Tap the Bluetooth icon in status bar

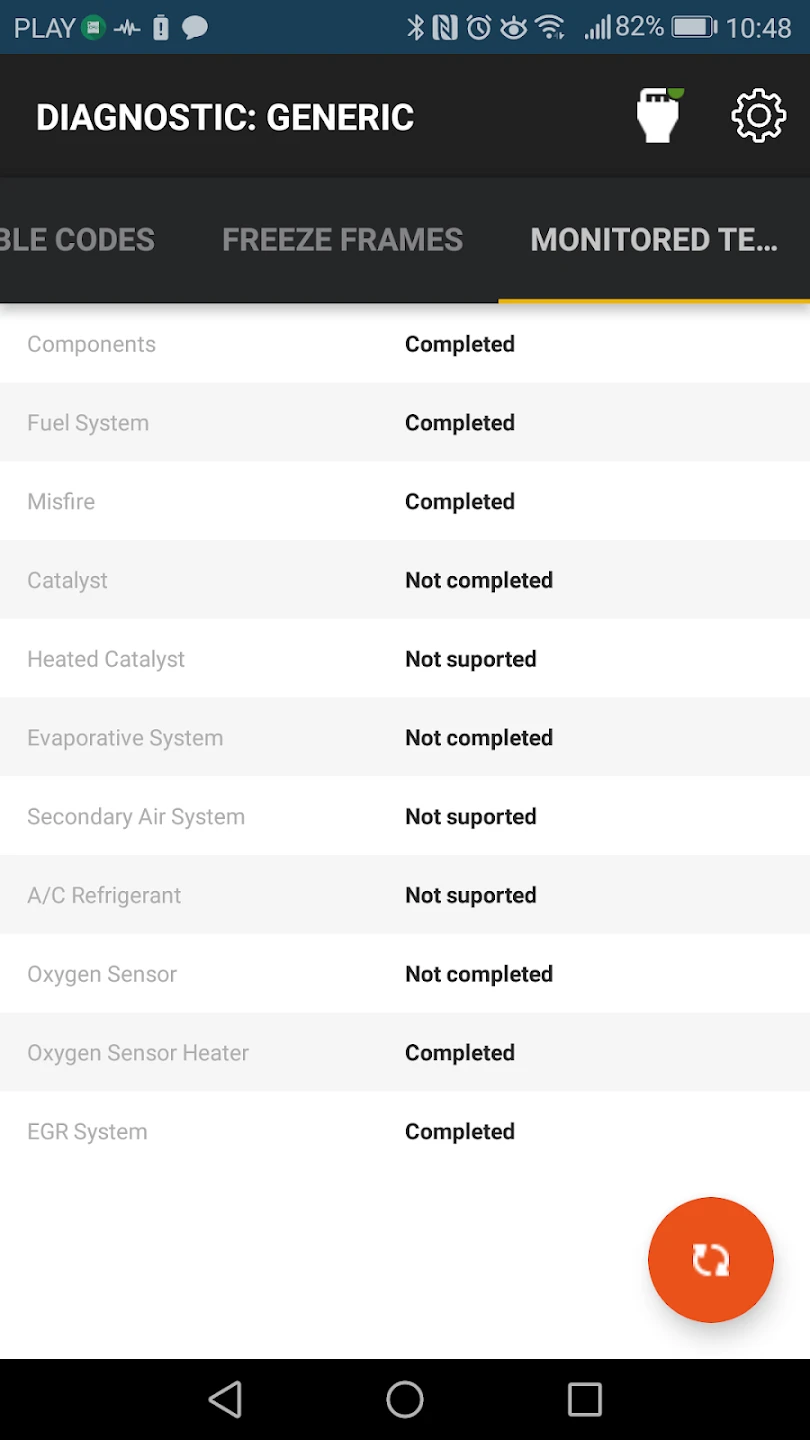coord(415,27)
